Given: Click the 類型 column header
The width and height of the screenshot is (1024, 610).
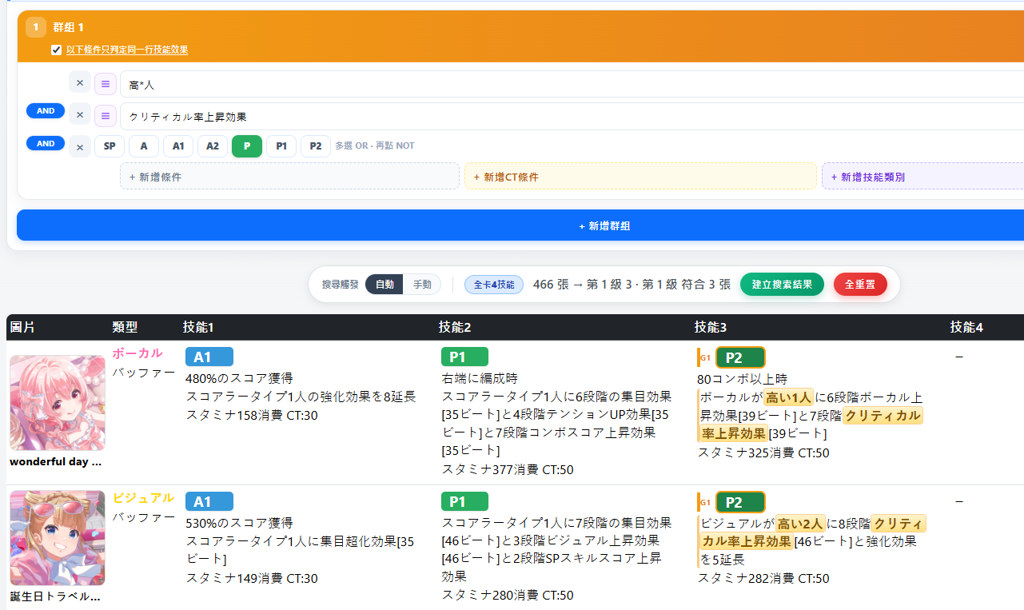Looking at the screenshot, I should coord(125,327).
